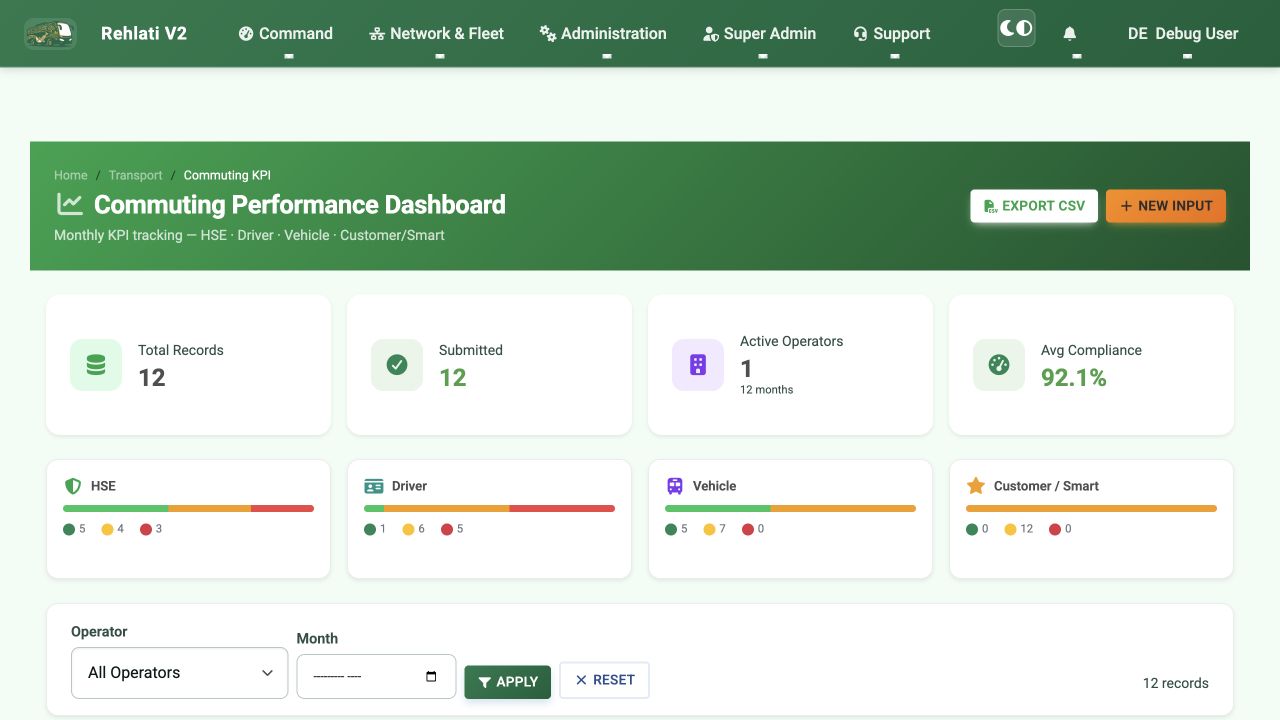Click the New Input button
The height and width of the screenshot is (720, 1280).
coord(1166,206)
